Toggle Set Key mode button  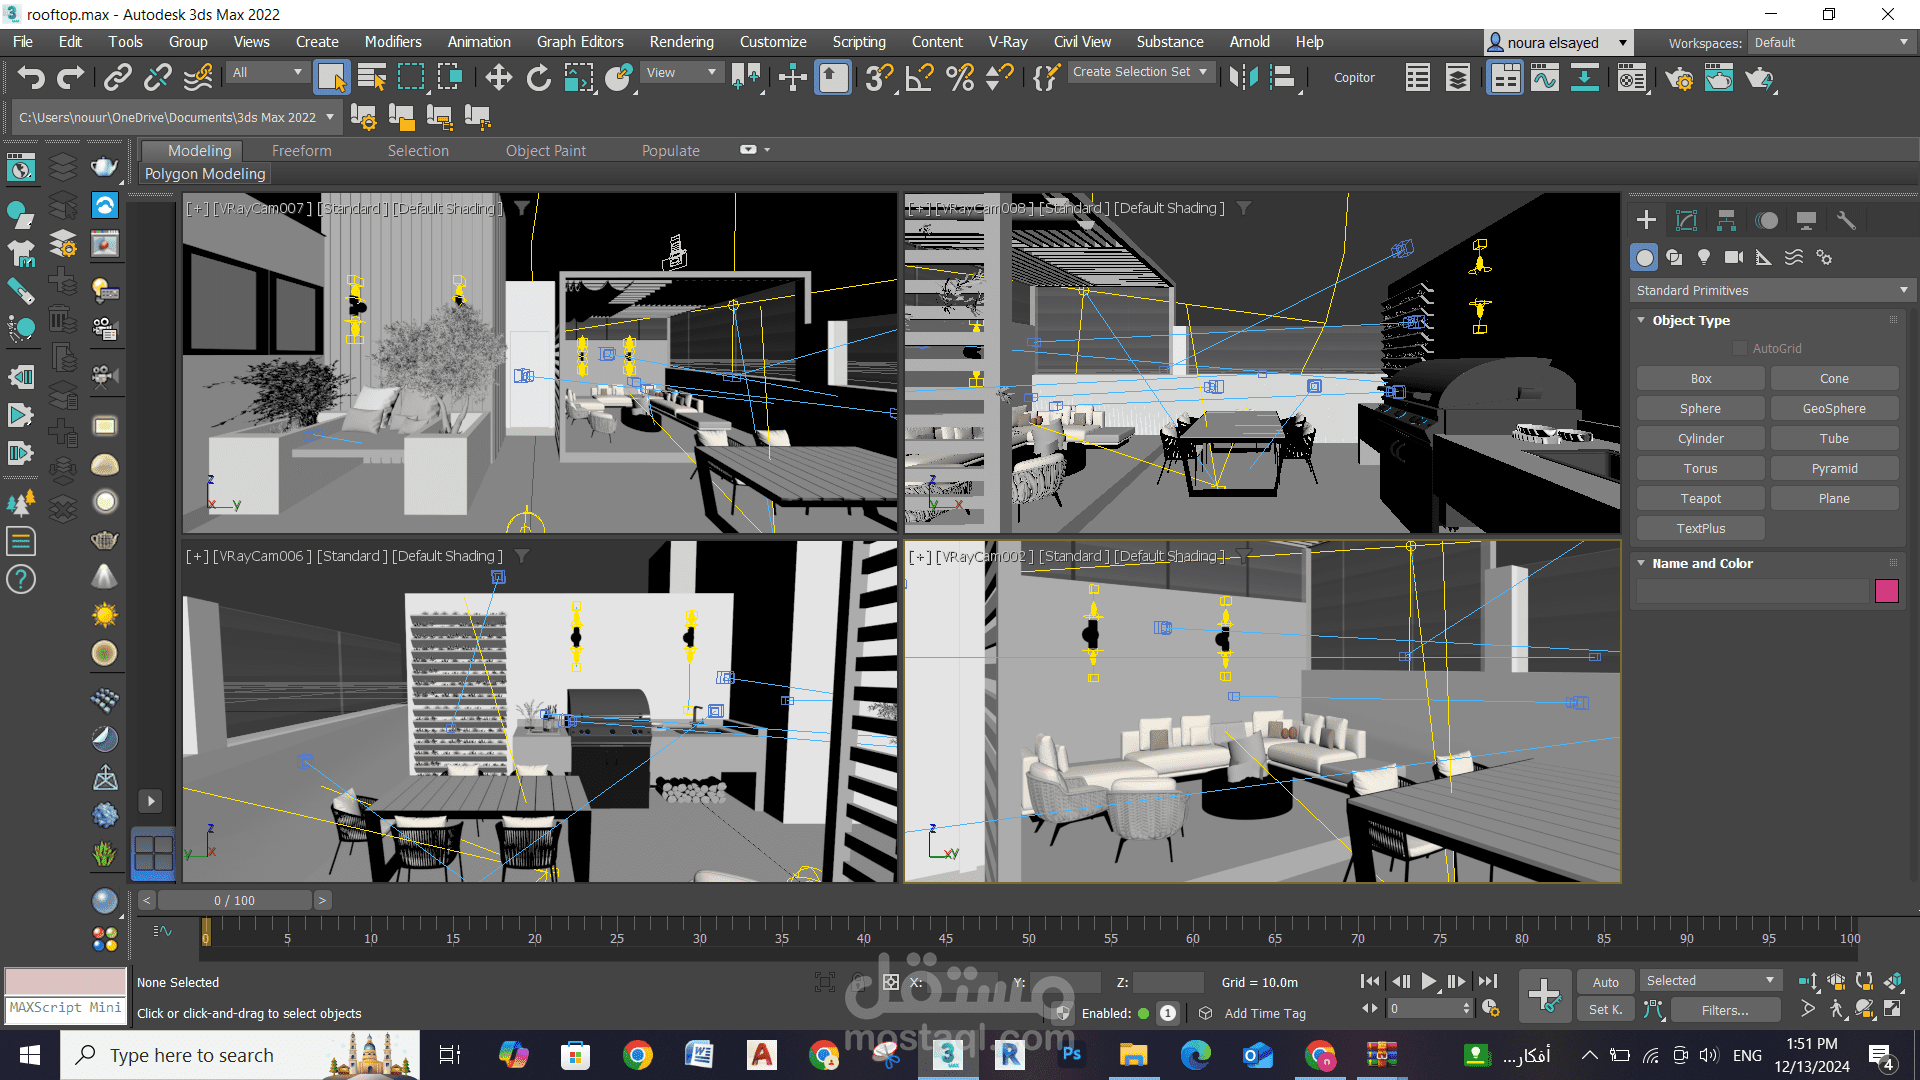tap(1605, 1010)
